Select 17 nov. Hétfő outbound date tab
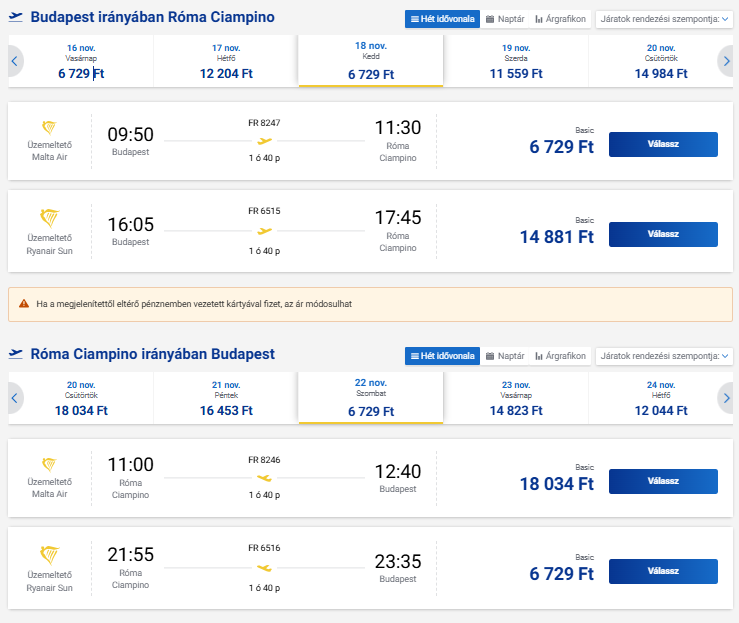Image resolution: width=739 pixels, height=623 pixels. (x=226, y=61)
